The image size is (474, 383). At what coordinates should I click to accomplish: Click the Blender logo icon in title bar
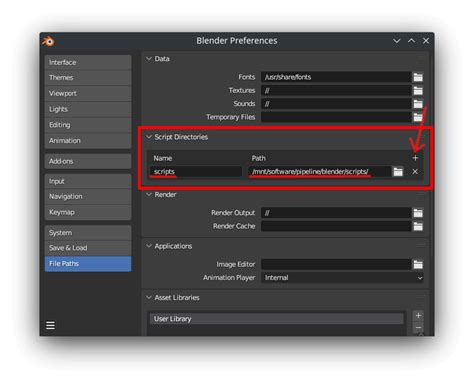(x=48, y=41)
